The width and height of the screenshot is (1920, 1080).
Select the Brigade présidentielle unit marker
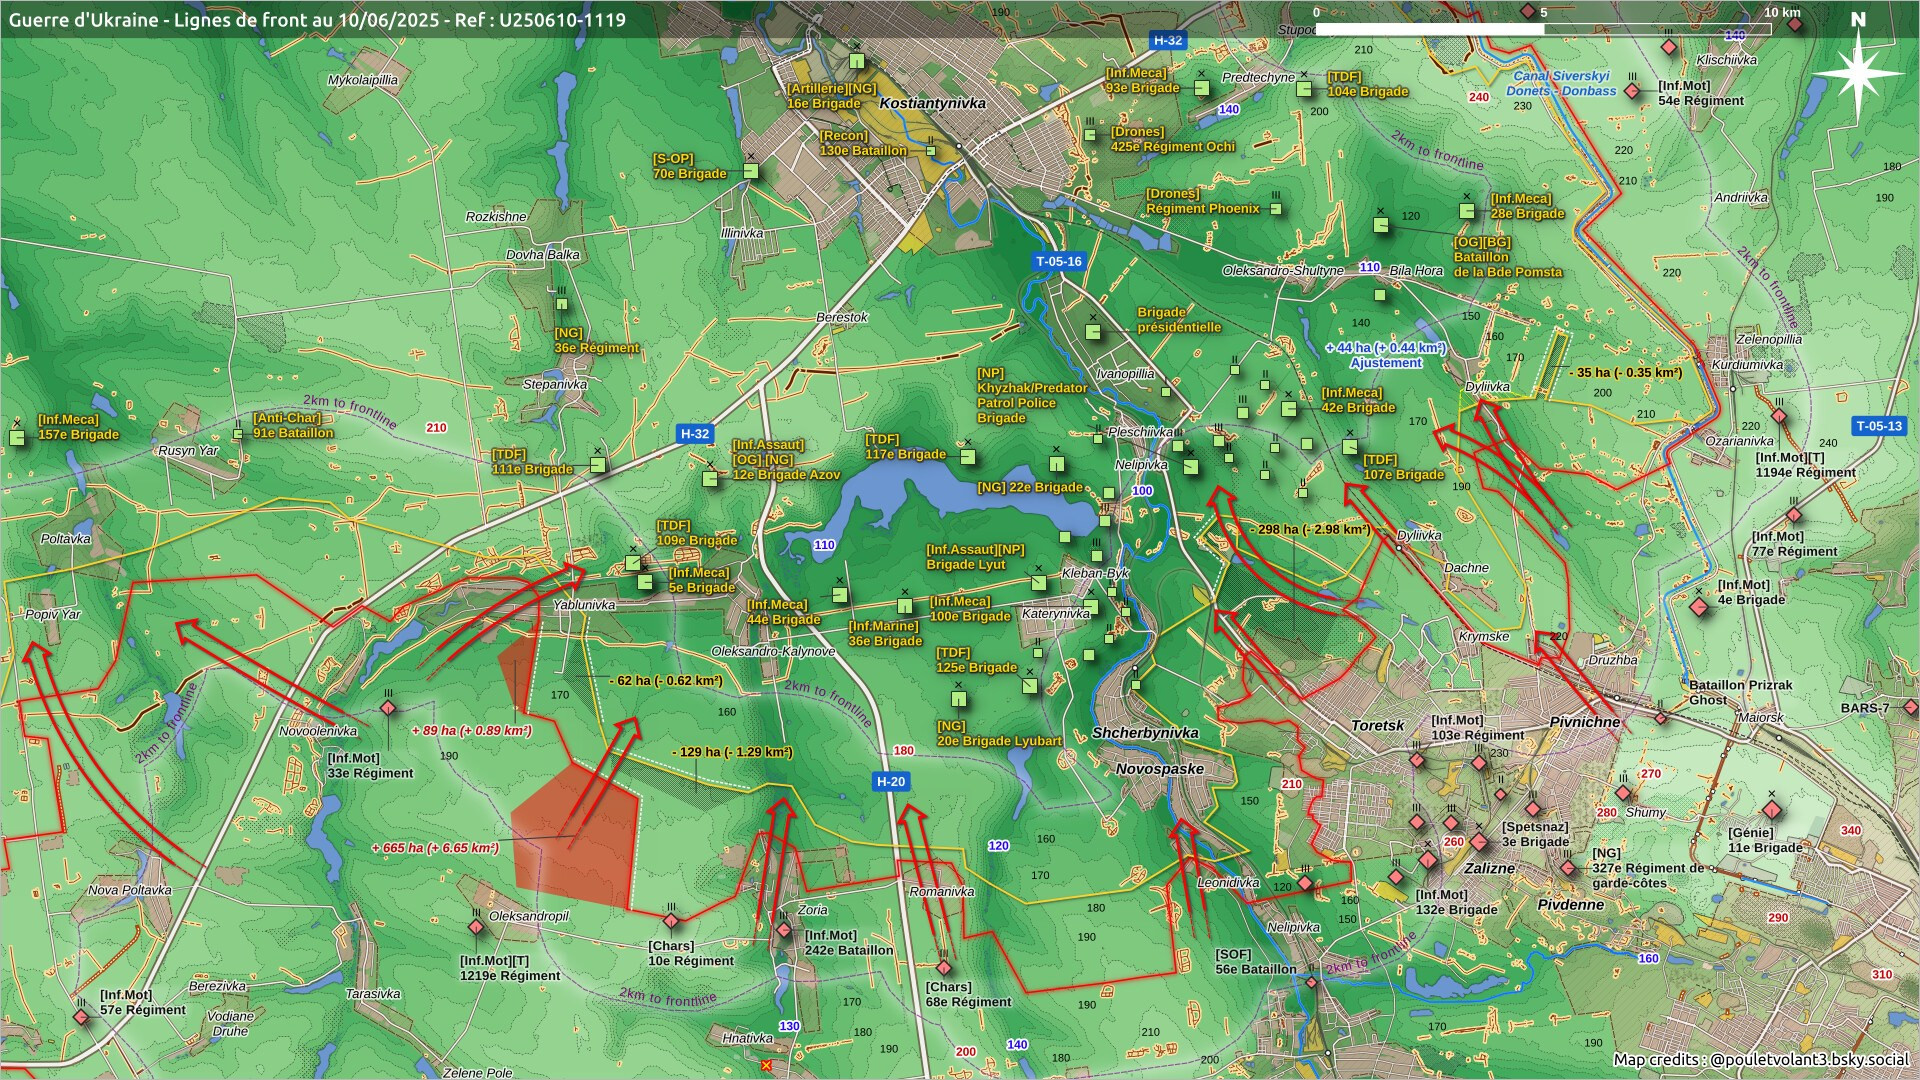point(1093,331)
